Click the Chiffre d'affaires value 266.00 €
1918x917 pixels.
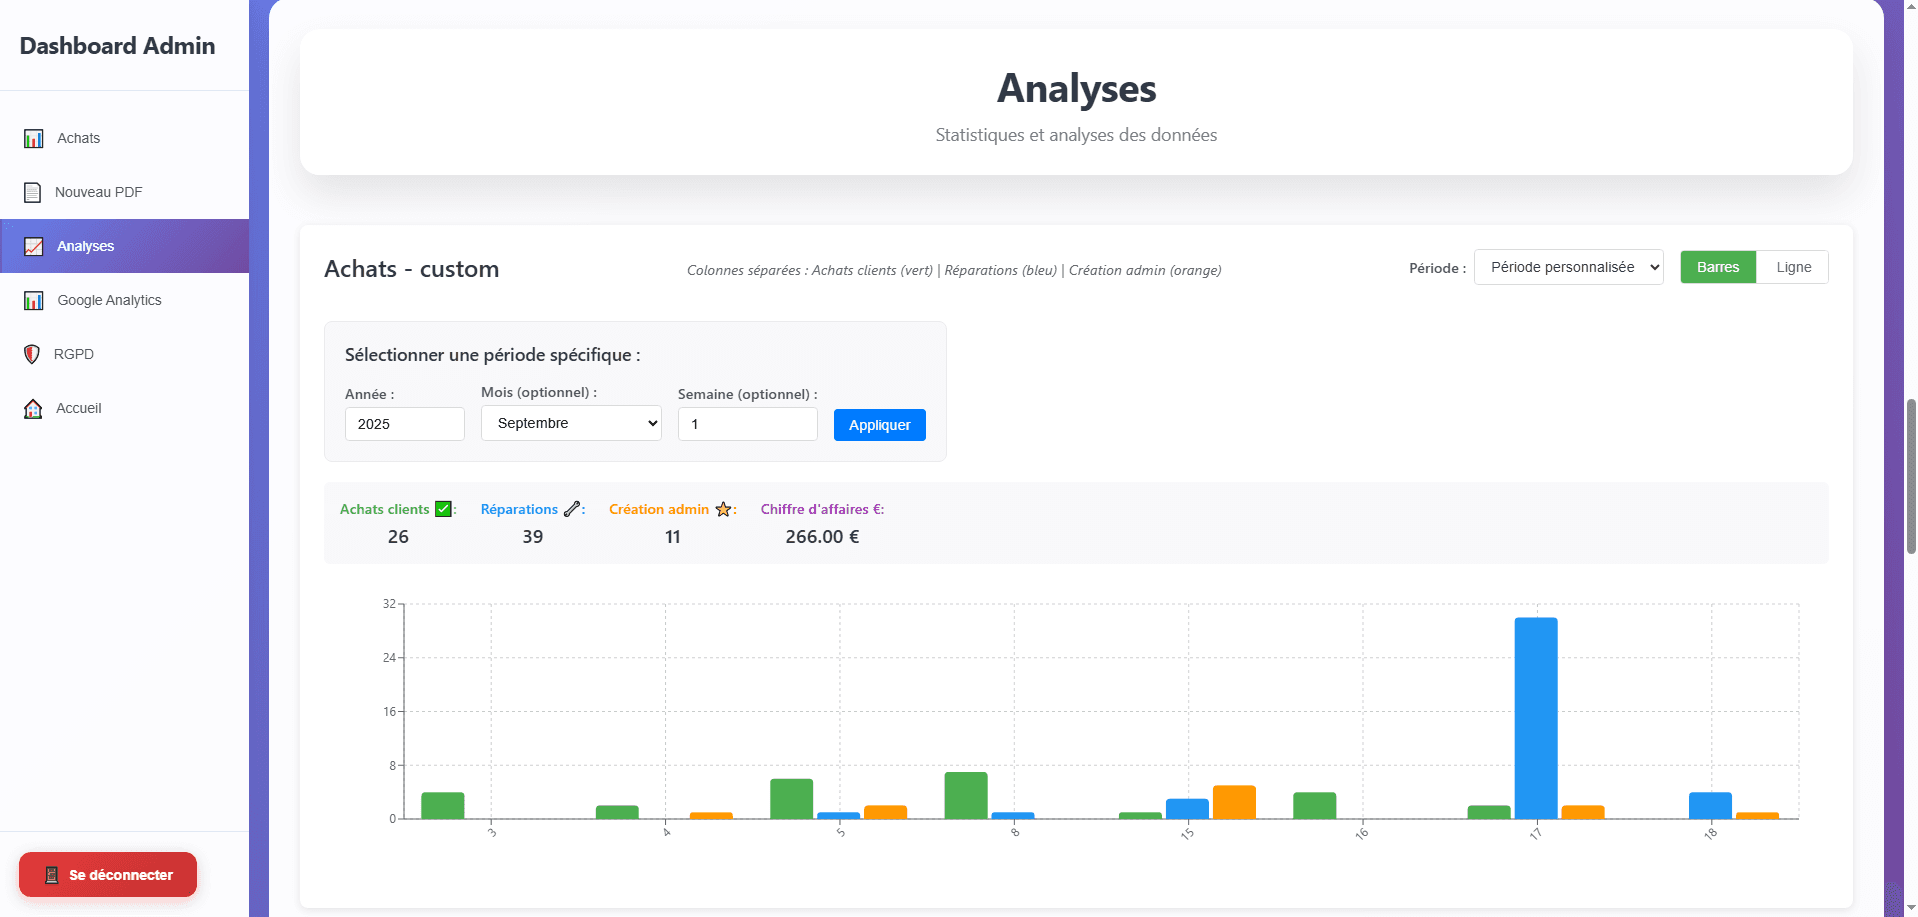[x=822, y=537]
